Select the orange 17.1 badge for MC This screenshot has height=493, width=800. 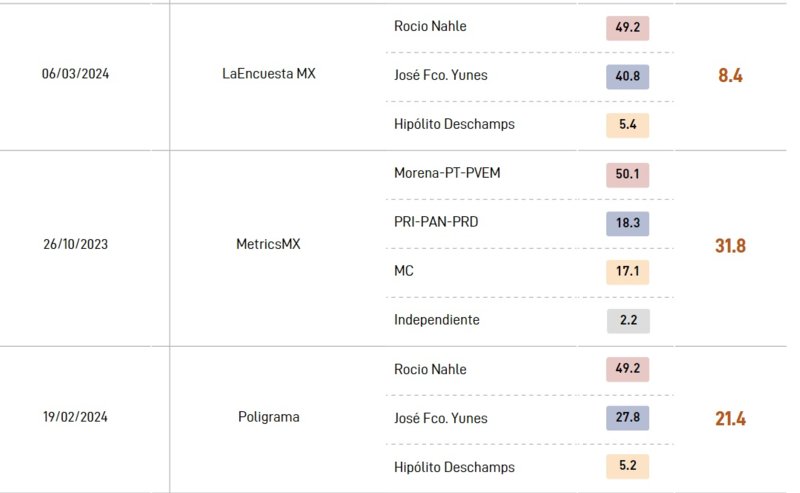pos(628,272)
